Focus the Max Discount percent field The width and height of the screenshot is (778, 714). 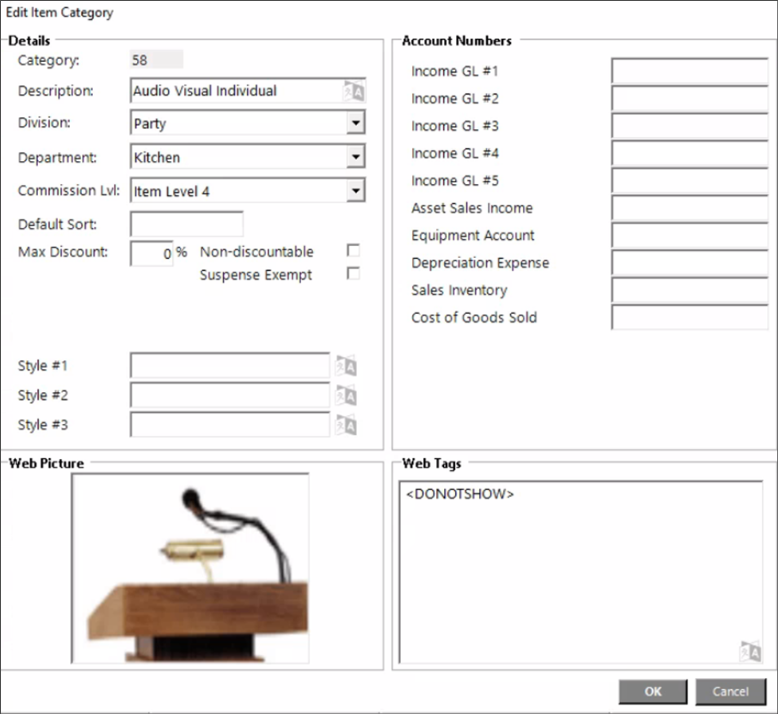(x=152, y=253)
